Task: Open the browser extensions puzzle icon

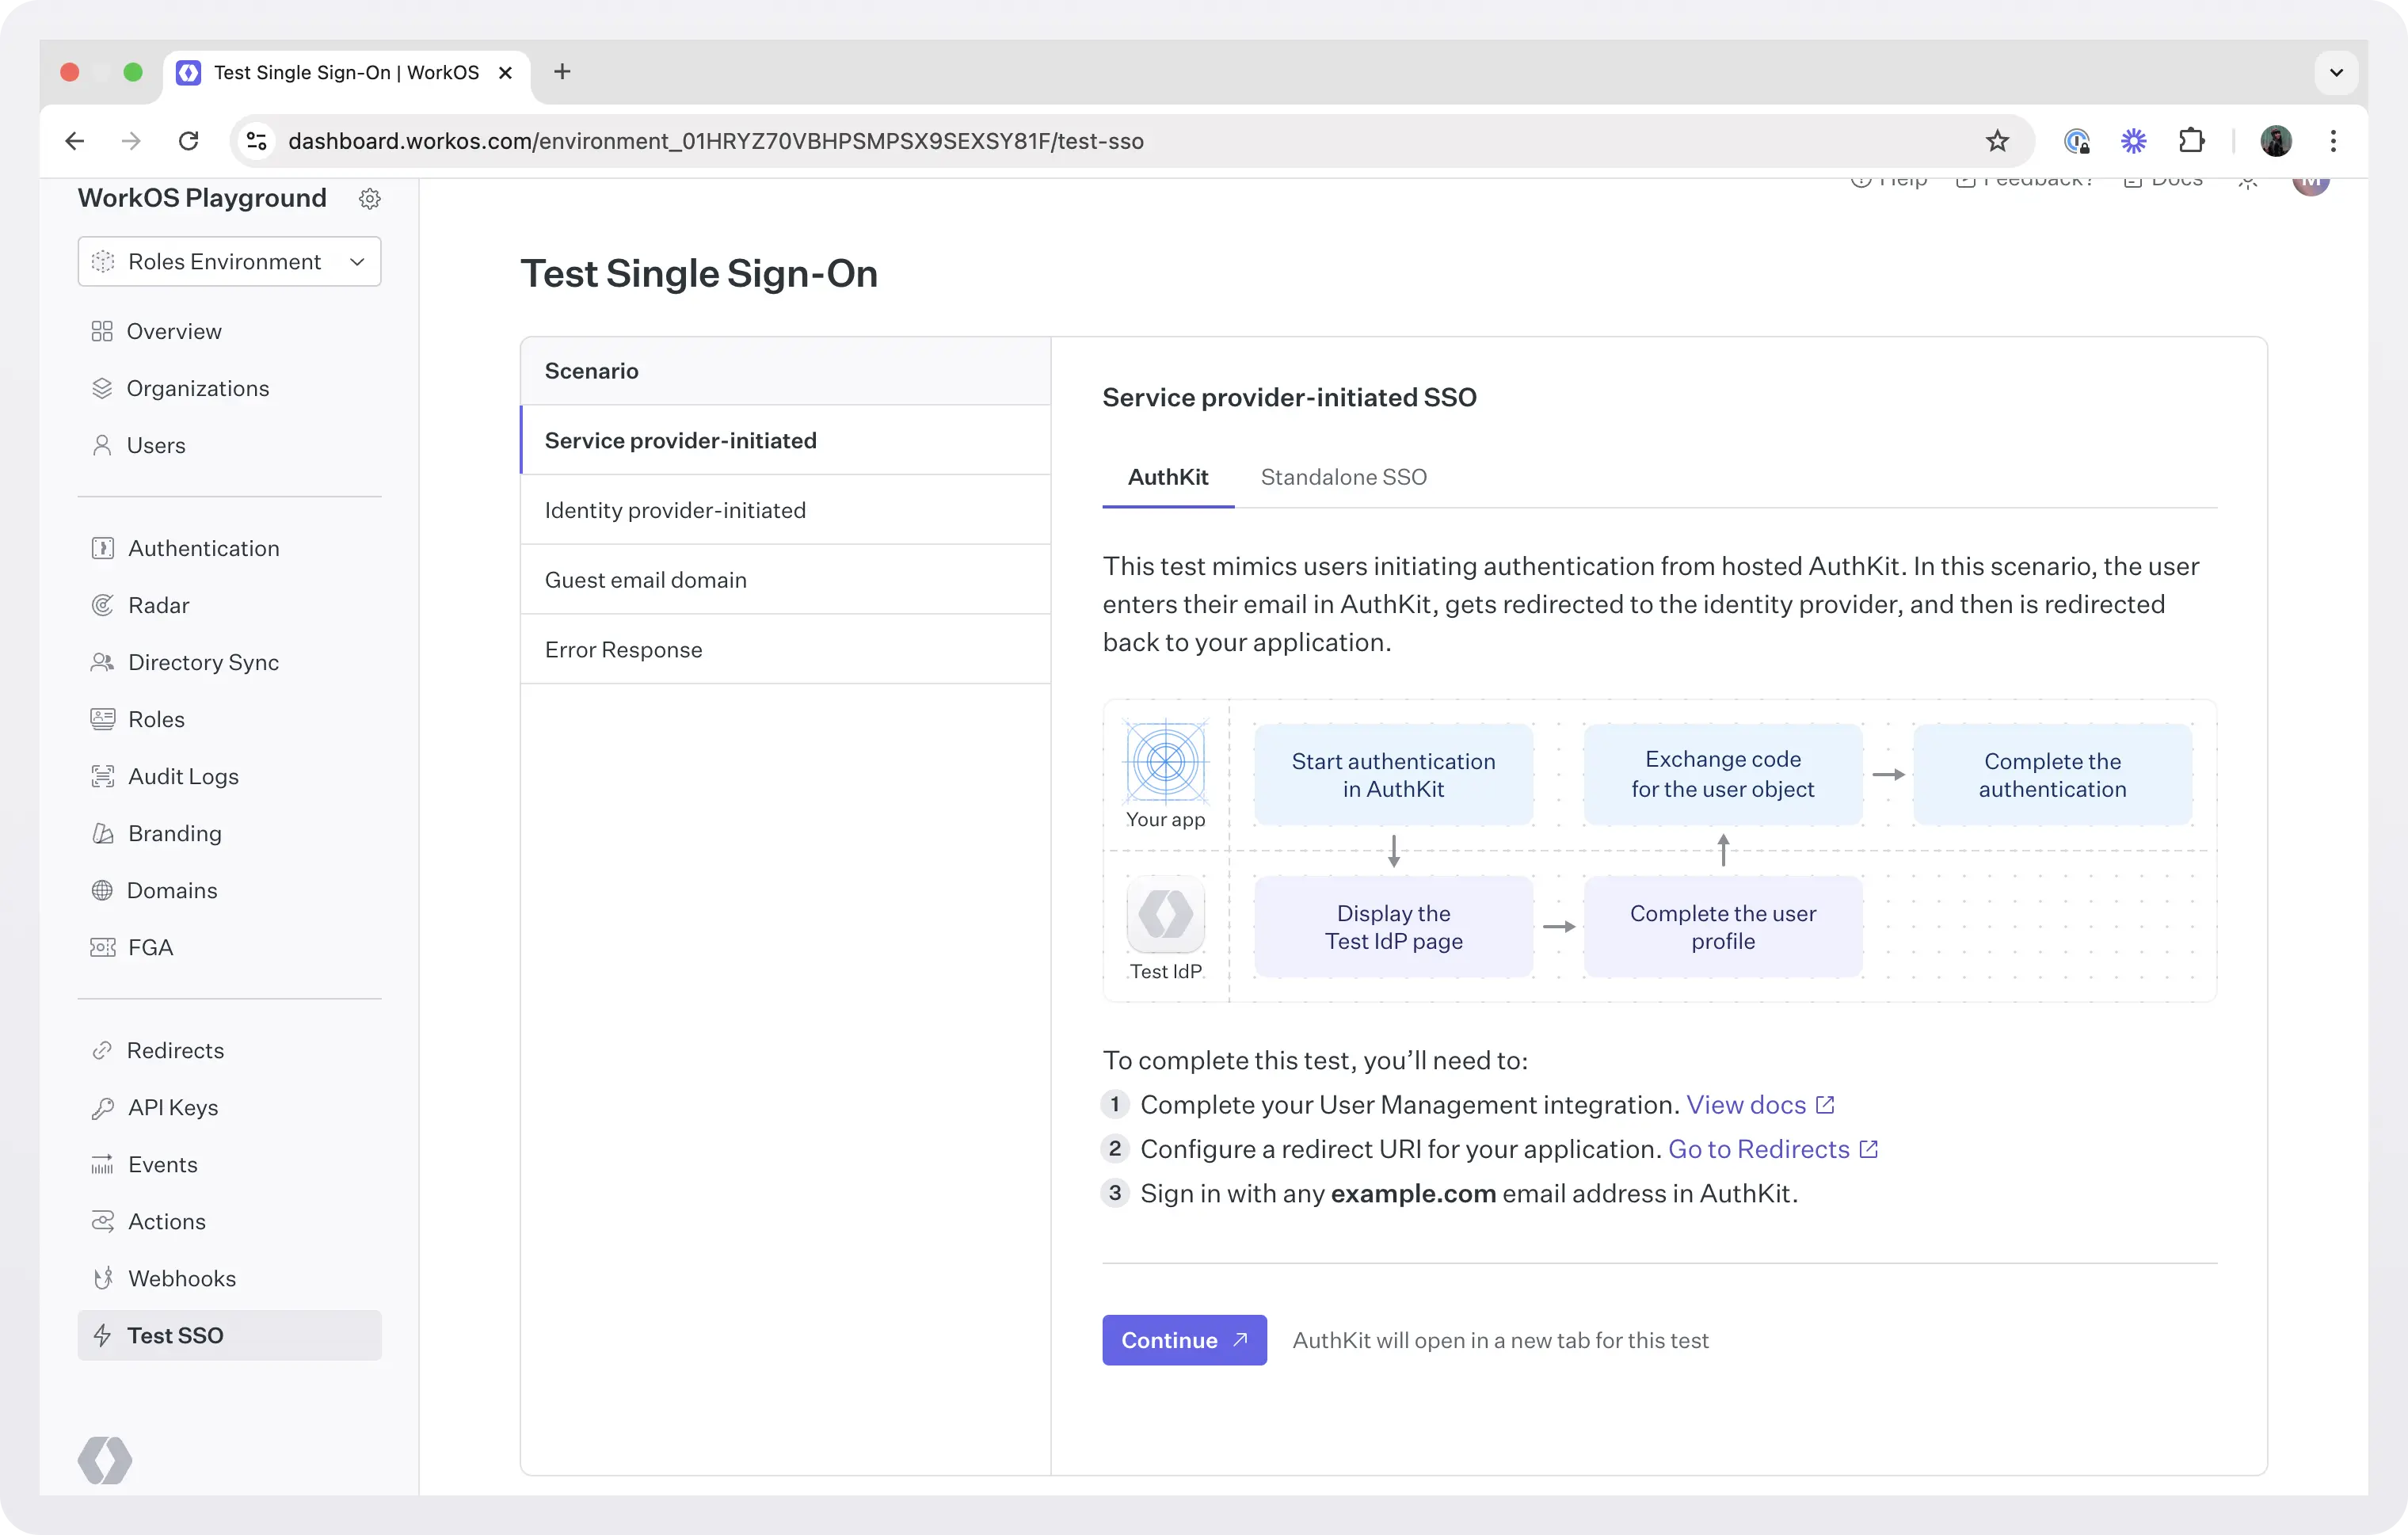Action: [x=2191, y=141]
